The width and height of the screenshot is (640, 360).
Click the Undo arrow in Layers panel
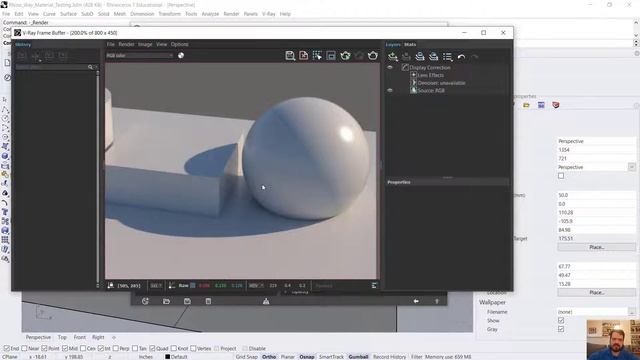[x=461, y=57]
